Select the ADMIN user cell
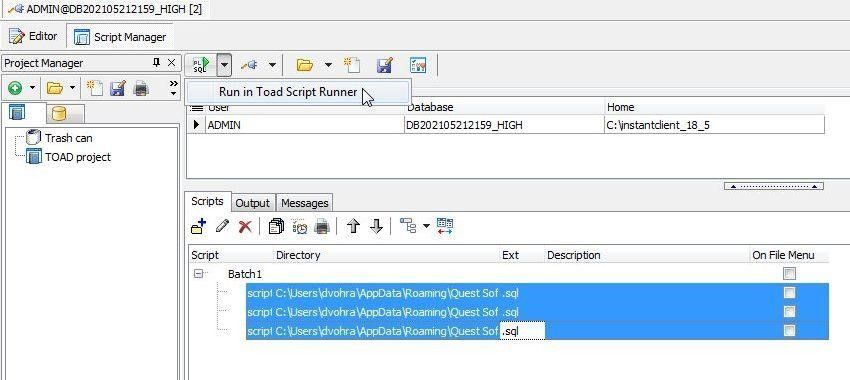 pyautogui.click(x=305, y=125)
